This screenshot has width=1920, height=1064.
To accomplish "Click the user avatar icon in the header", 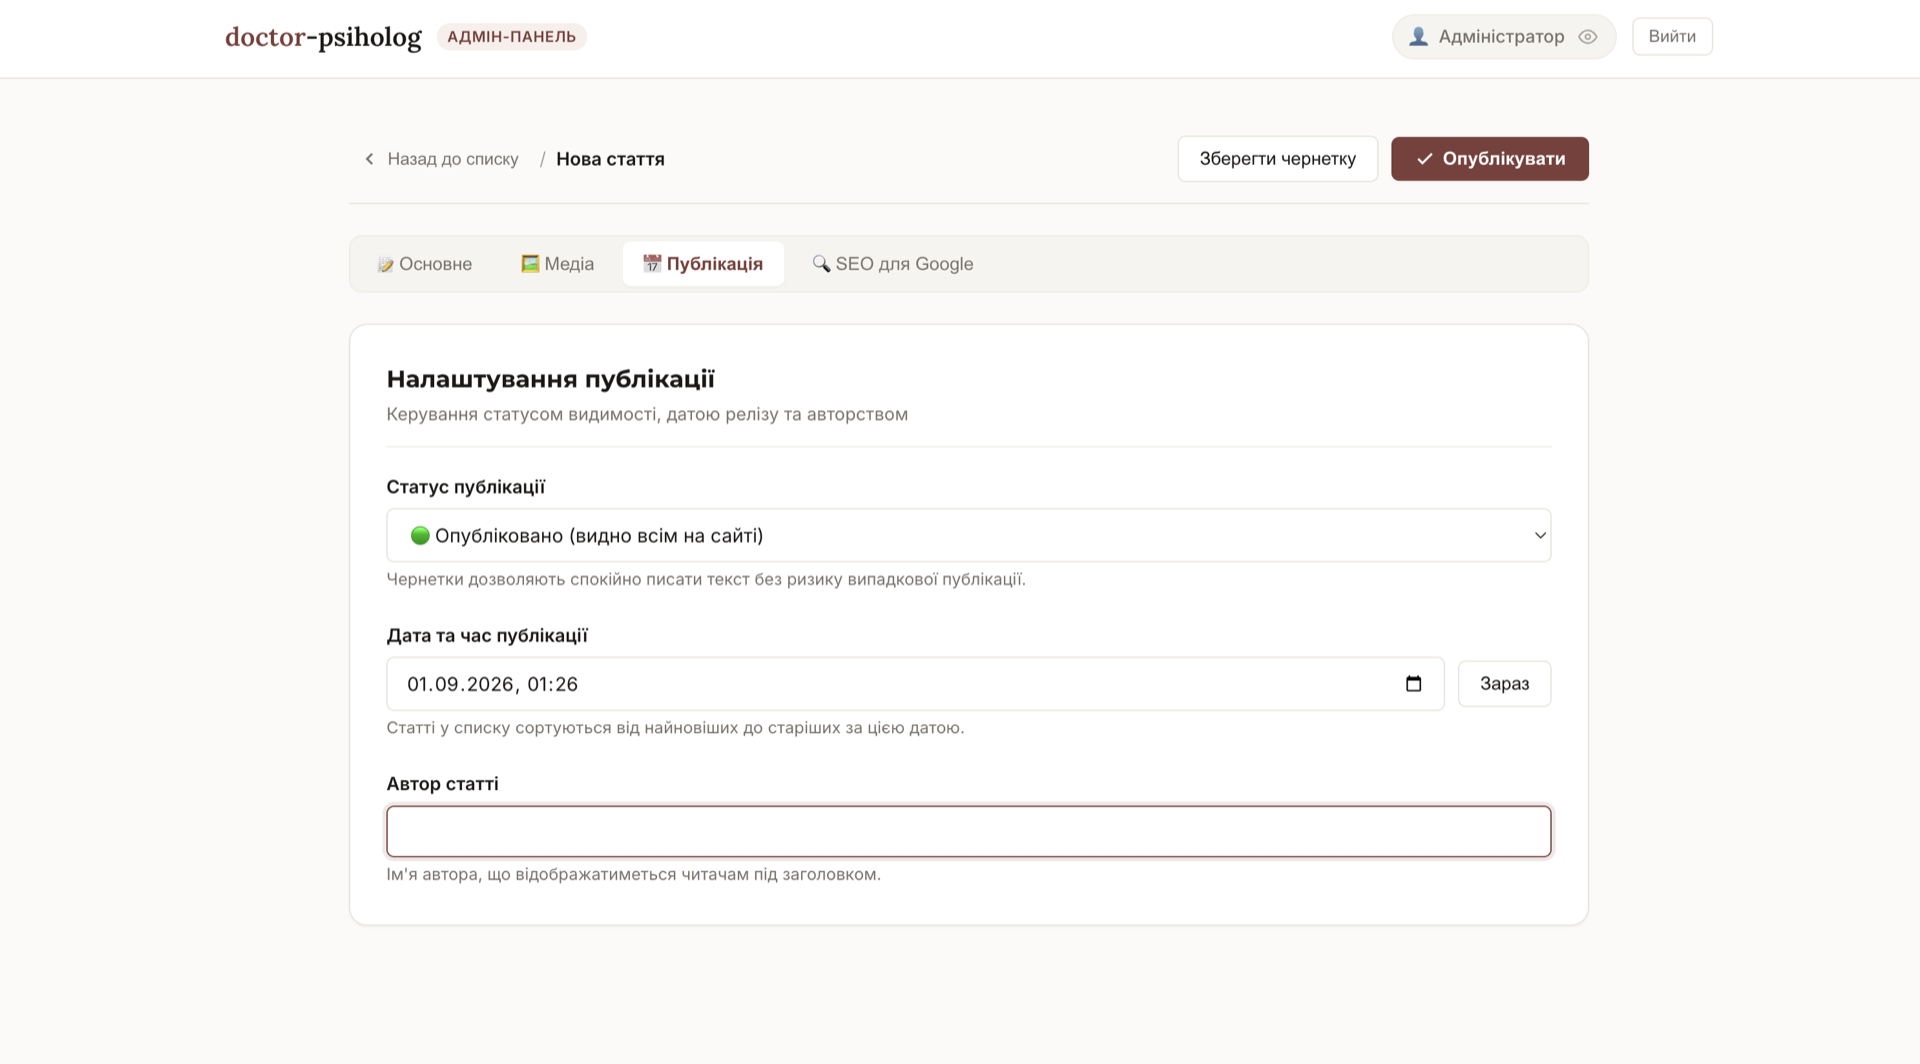I will pyautogui.click(x=1418, y=37).
